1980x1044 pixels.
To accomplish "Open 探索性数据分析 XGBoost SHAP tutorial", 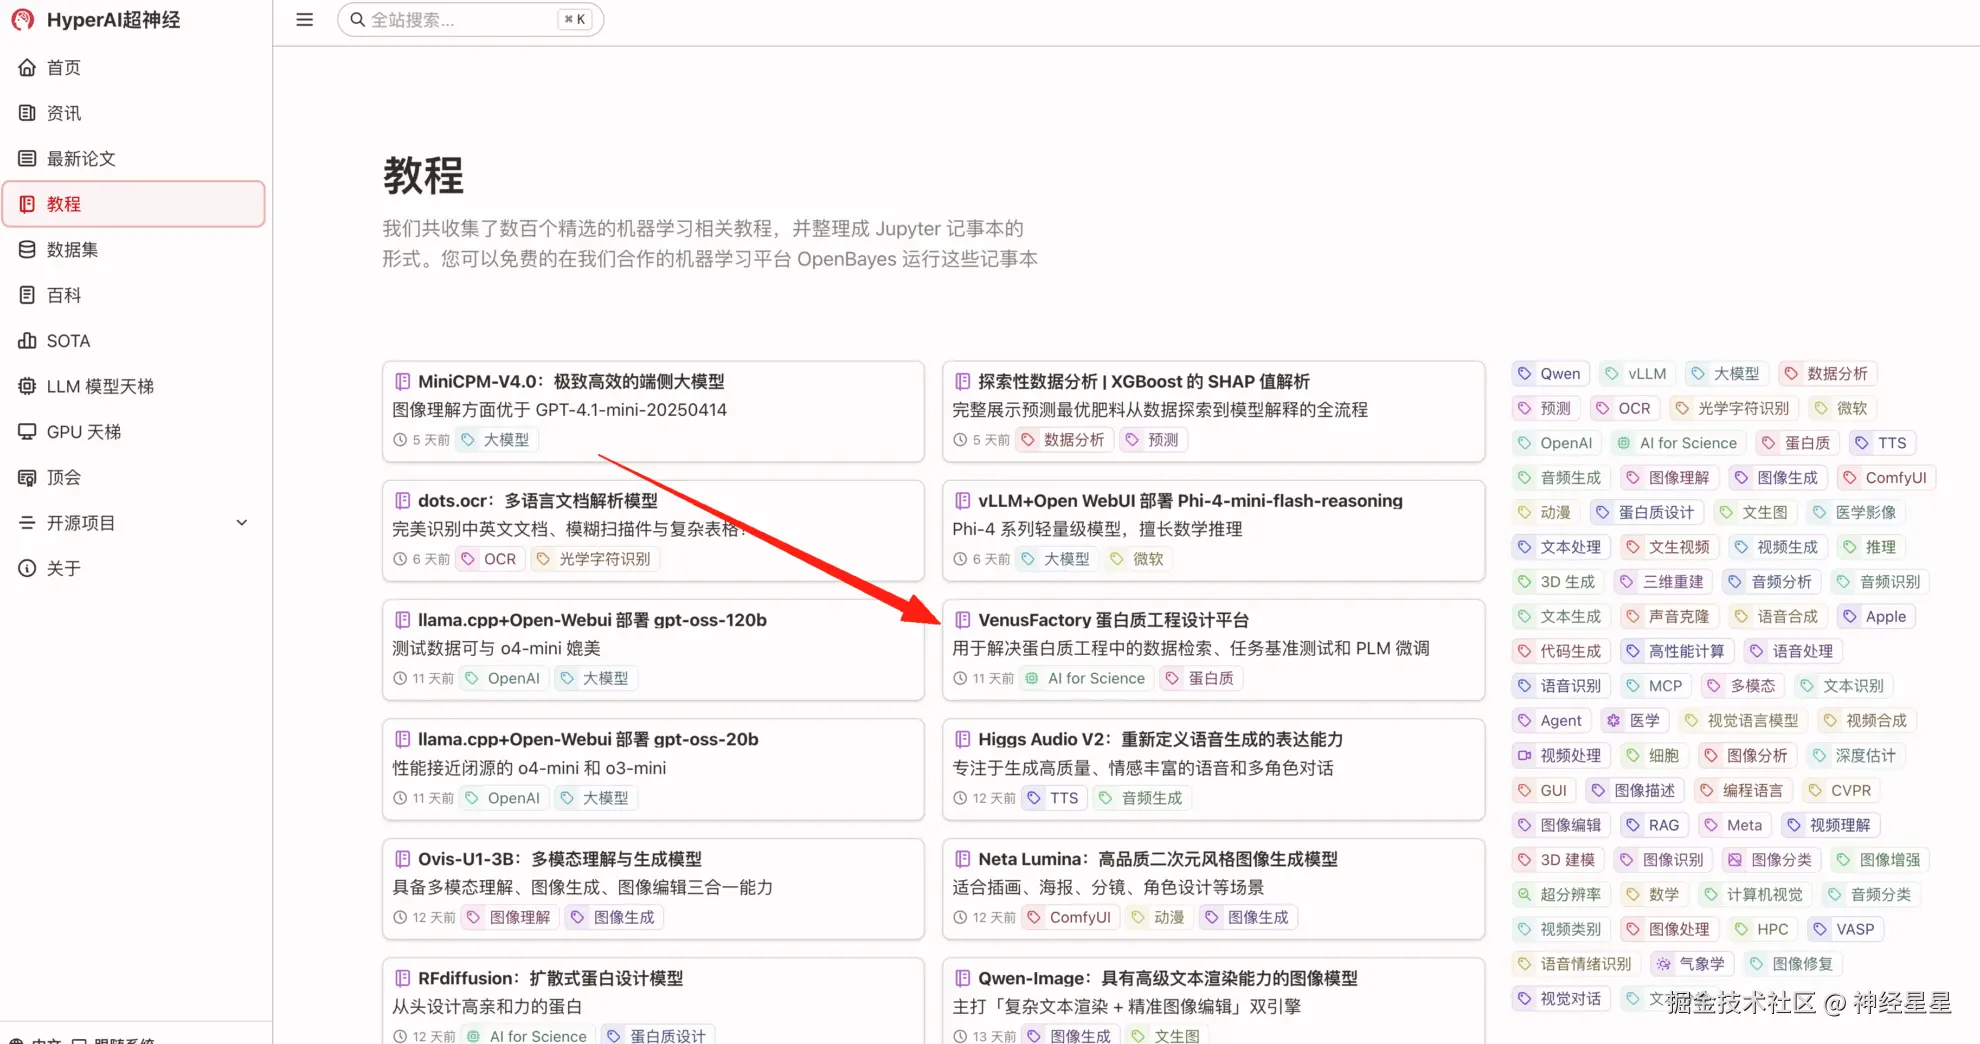I will [1144, 382].
